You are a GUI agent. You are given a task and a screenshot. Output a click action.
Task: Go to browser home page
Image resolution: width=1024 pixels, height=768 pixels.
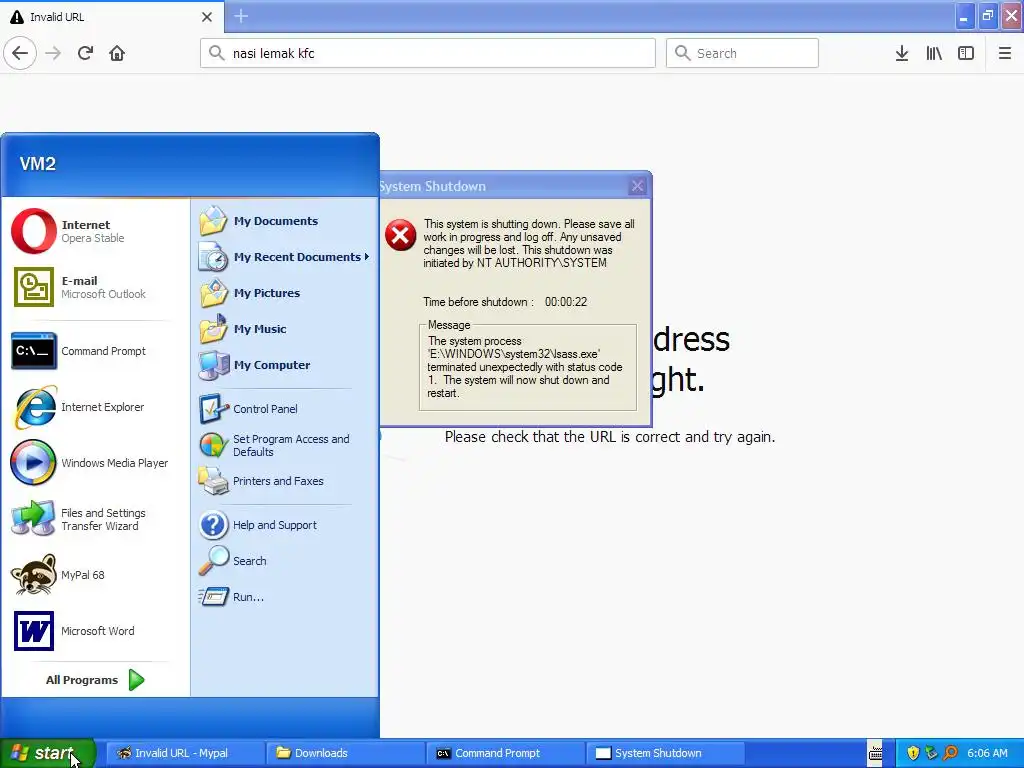(x=117, y=53)
